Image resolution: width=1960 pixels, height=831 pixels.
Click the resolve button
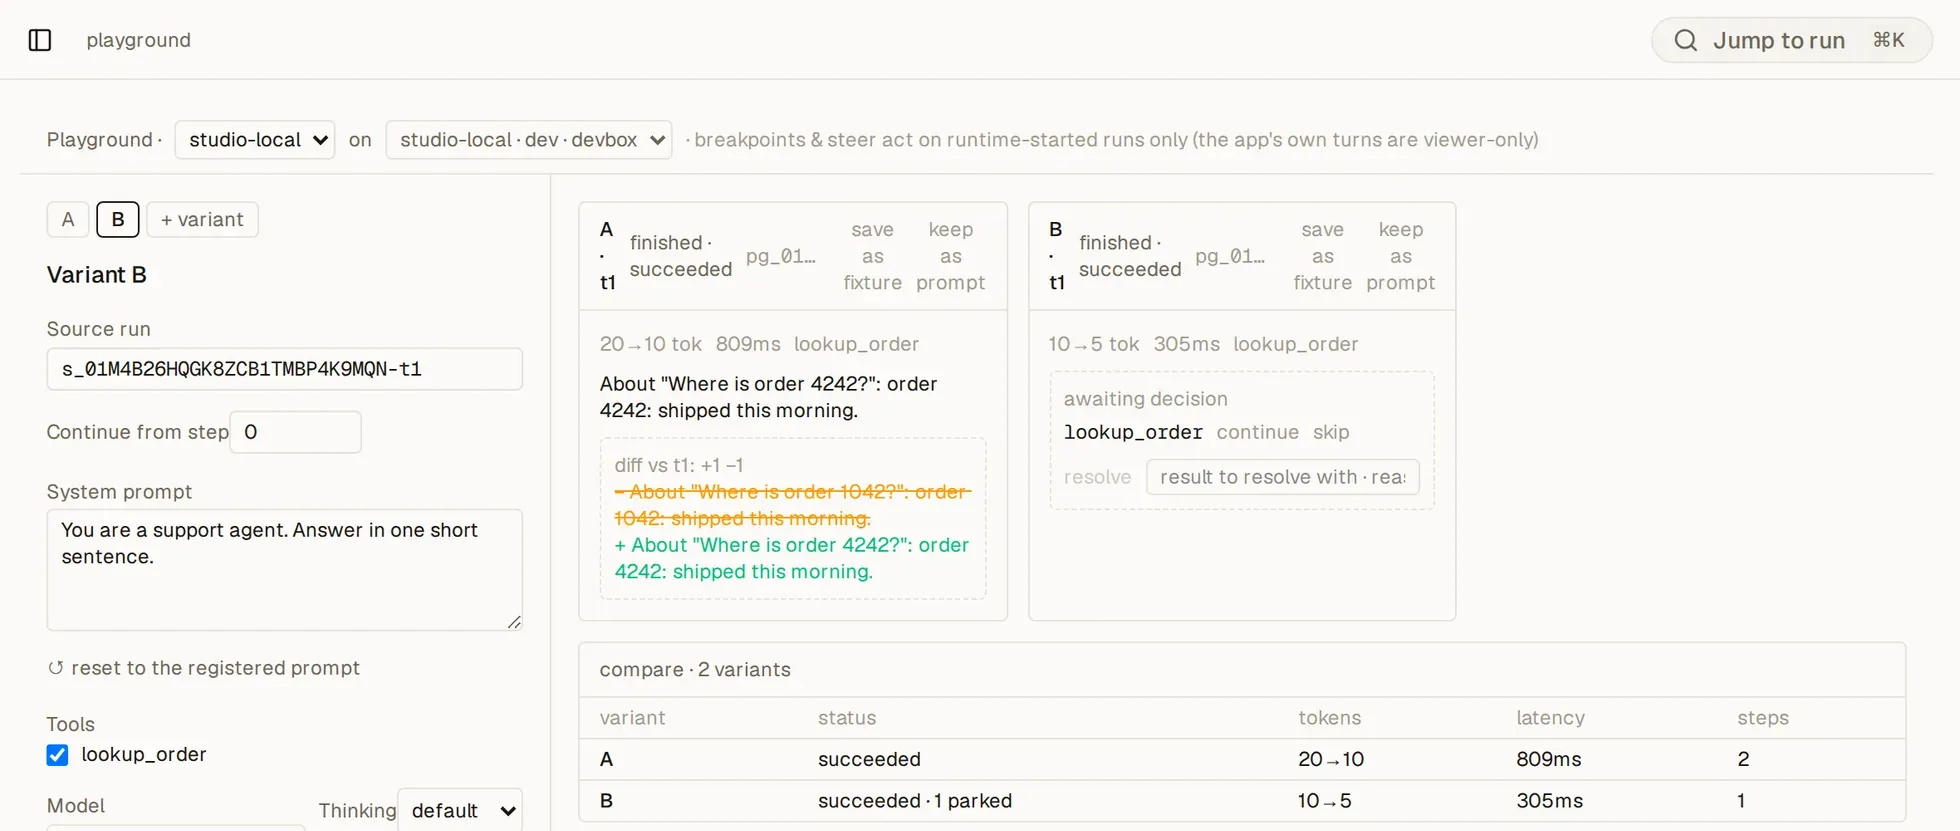[1098, 477]
